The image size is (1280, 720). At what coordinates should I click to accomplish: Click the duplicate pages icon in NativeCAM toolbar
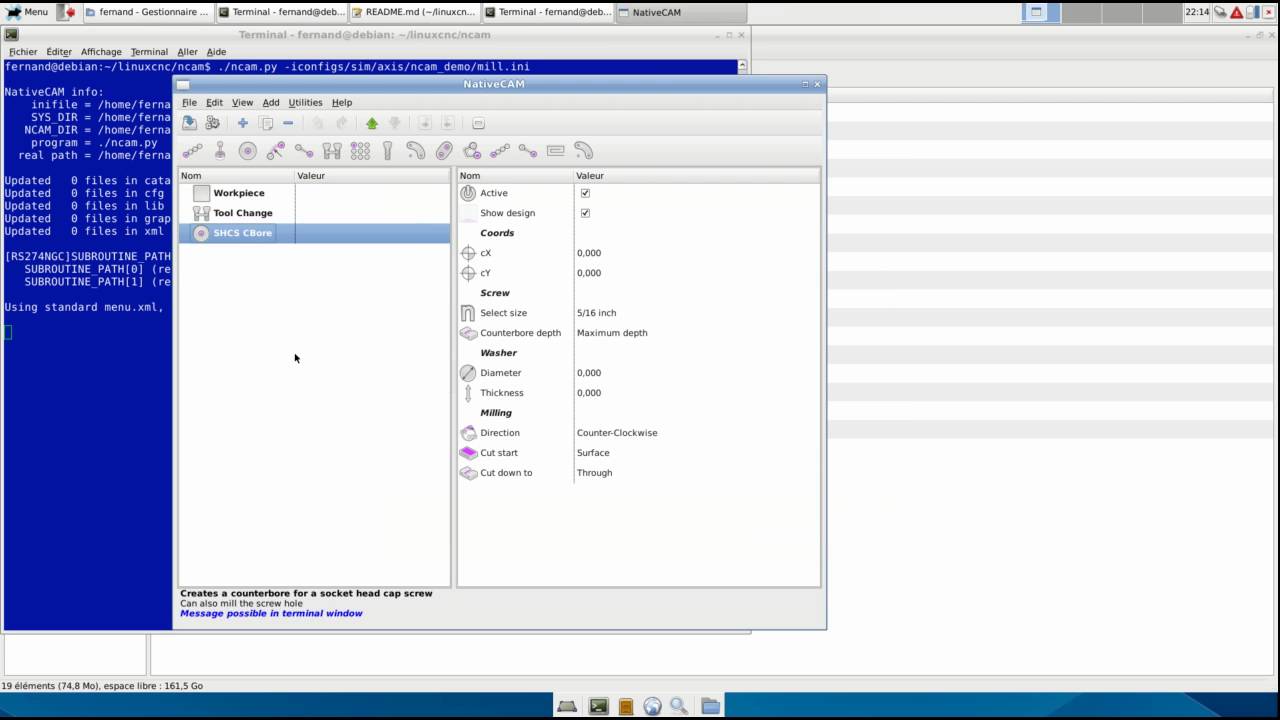click(266, 123)
